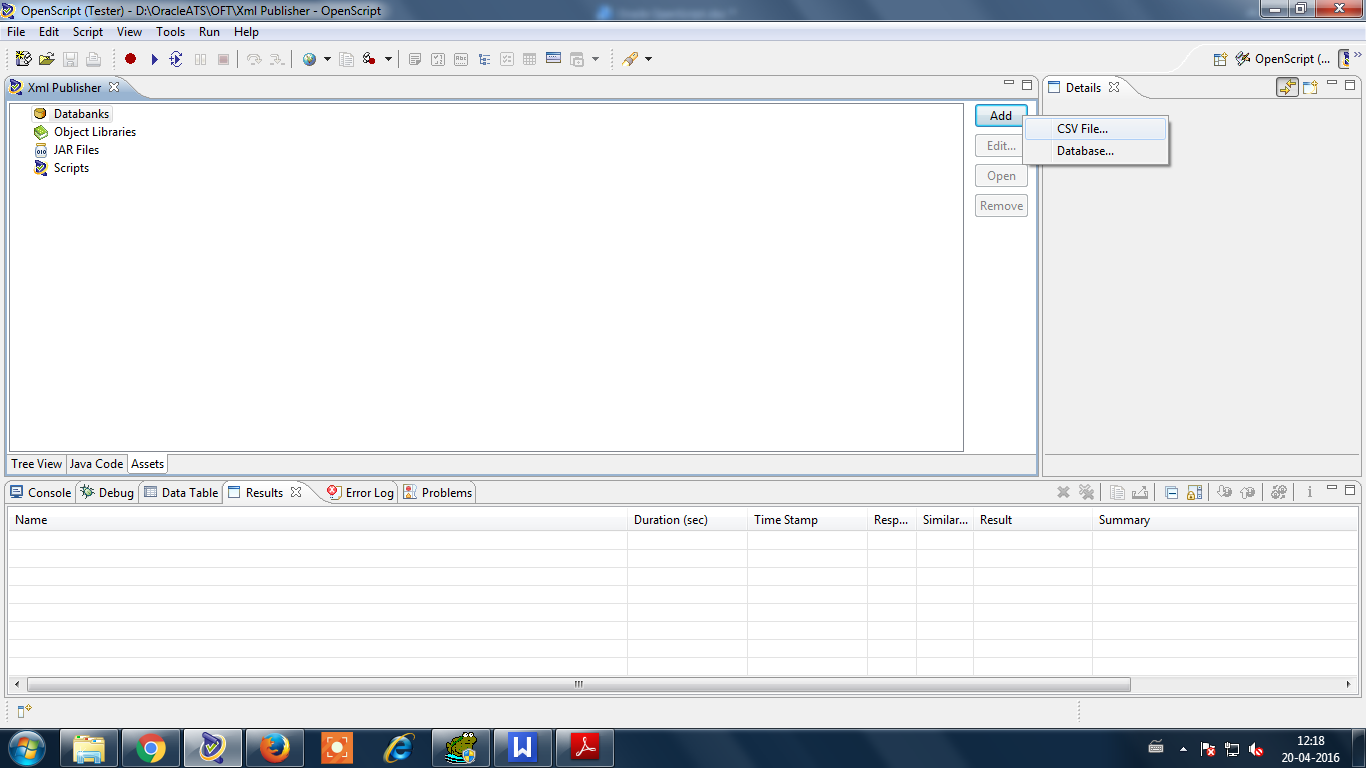
Task: Open the dropdown arrow beside the globe icon
Action: [327, 59]
